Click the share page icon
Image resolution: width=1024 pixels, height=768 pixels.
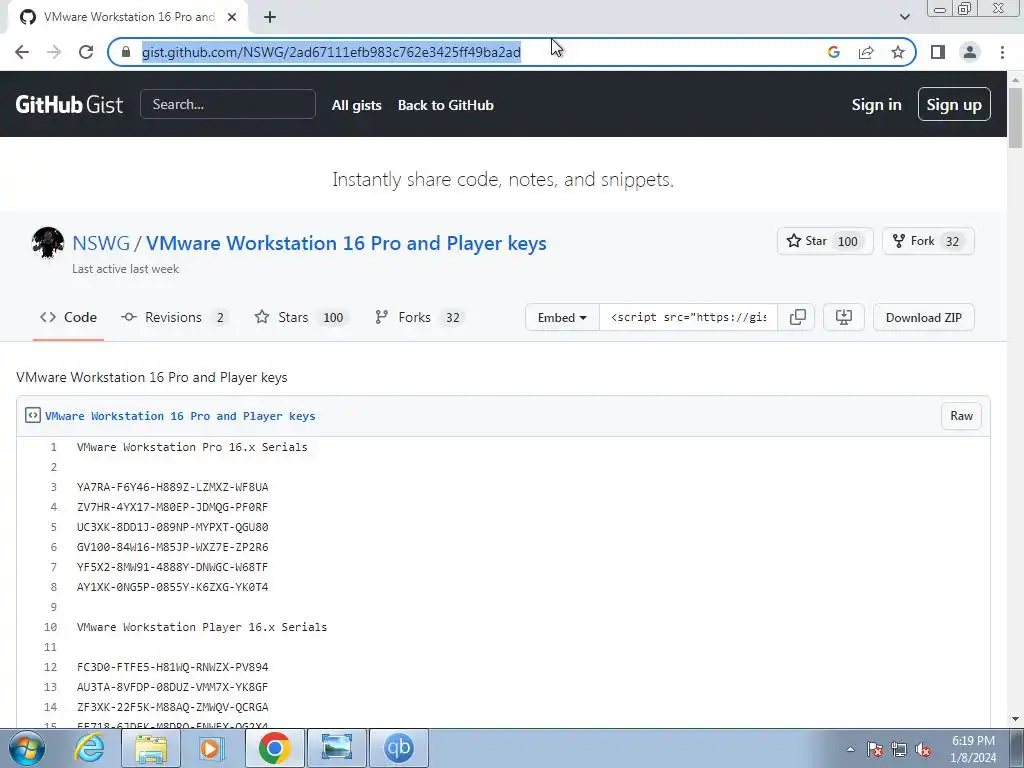point(866,52)
